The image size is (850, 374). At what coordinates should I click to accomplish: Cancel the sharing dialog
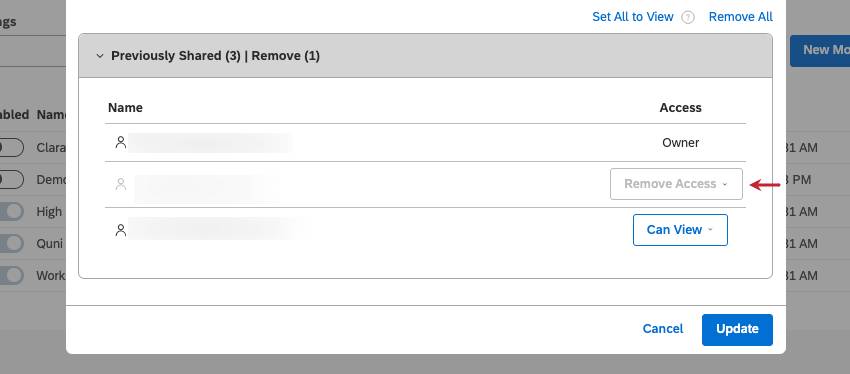(663, 329)
